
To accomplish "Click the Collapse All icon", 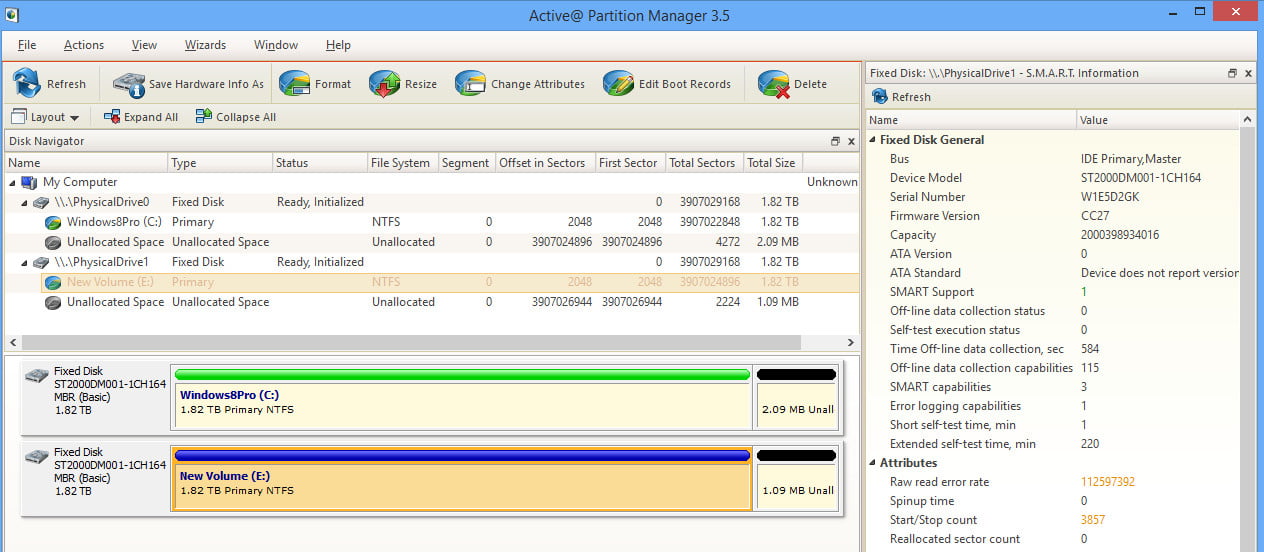I will coord(203,117).
